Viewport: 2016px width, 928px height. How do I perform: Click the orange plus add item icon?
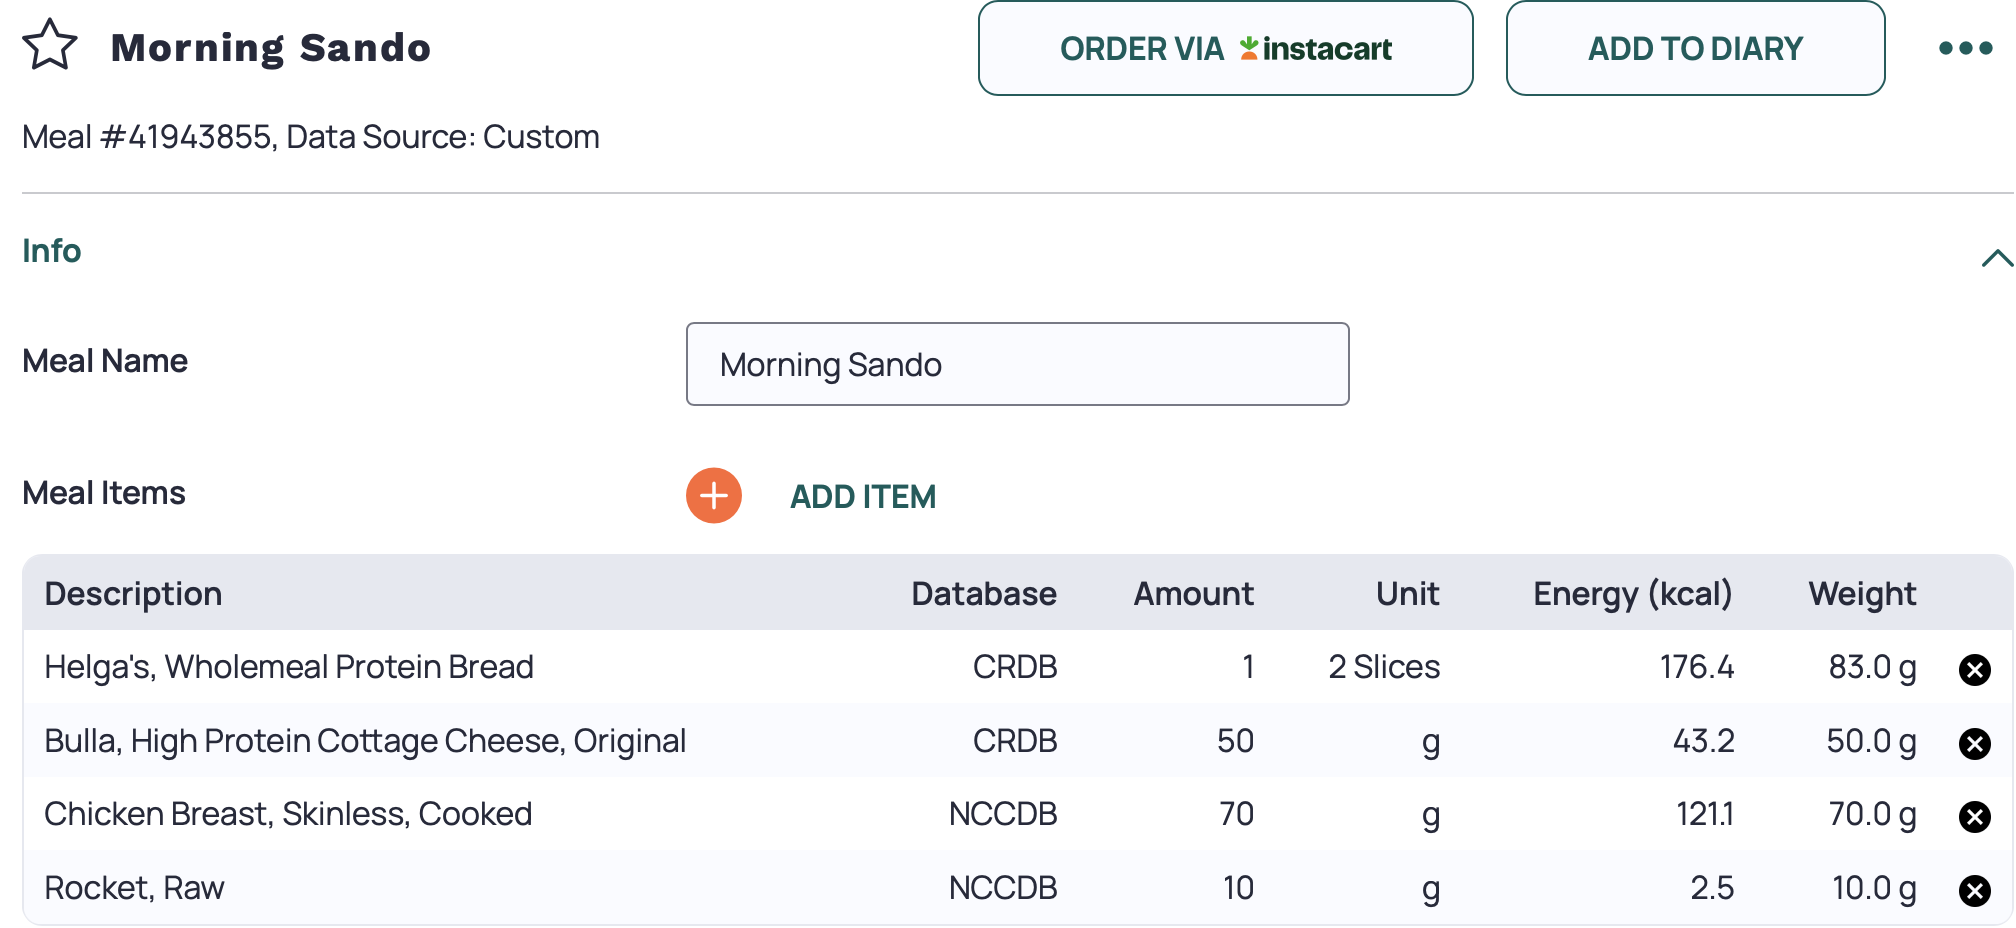713,496
